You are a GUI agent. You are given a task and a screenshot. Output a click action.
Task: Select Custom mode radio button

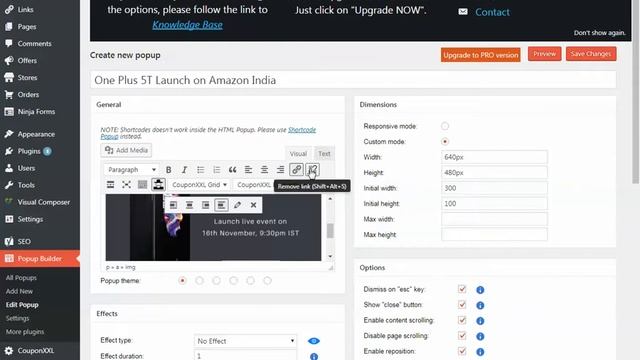point(445,142)
